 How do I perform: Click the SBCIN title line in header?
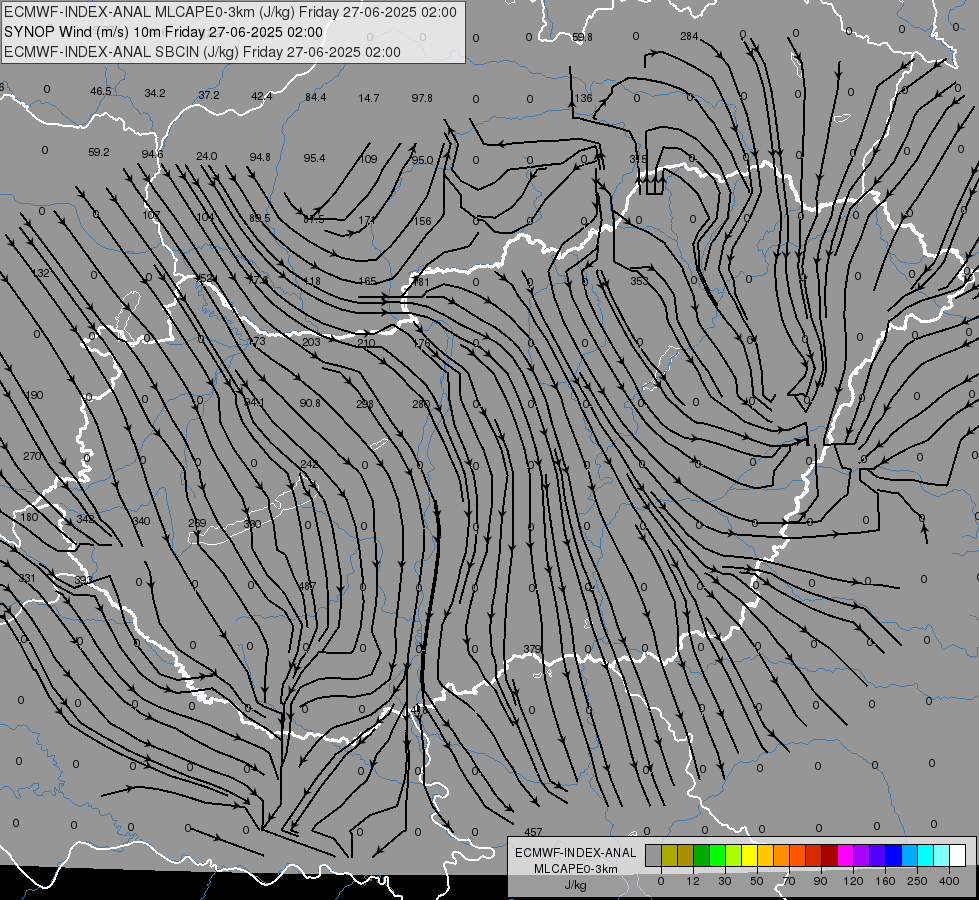(202, 52)
